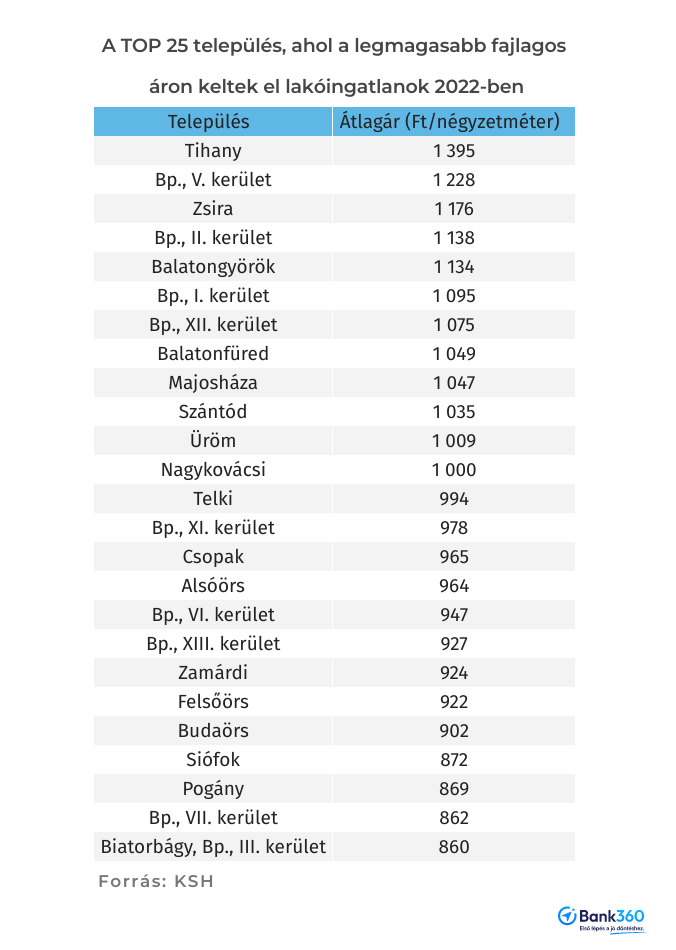The height and width of the screenshot is (950, 676).
Task: Select the 1 000 price cell
Action: 453,470
